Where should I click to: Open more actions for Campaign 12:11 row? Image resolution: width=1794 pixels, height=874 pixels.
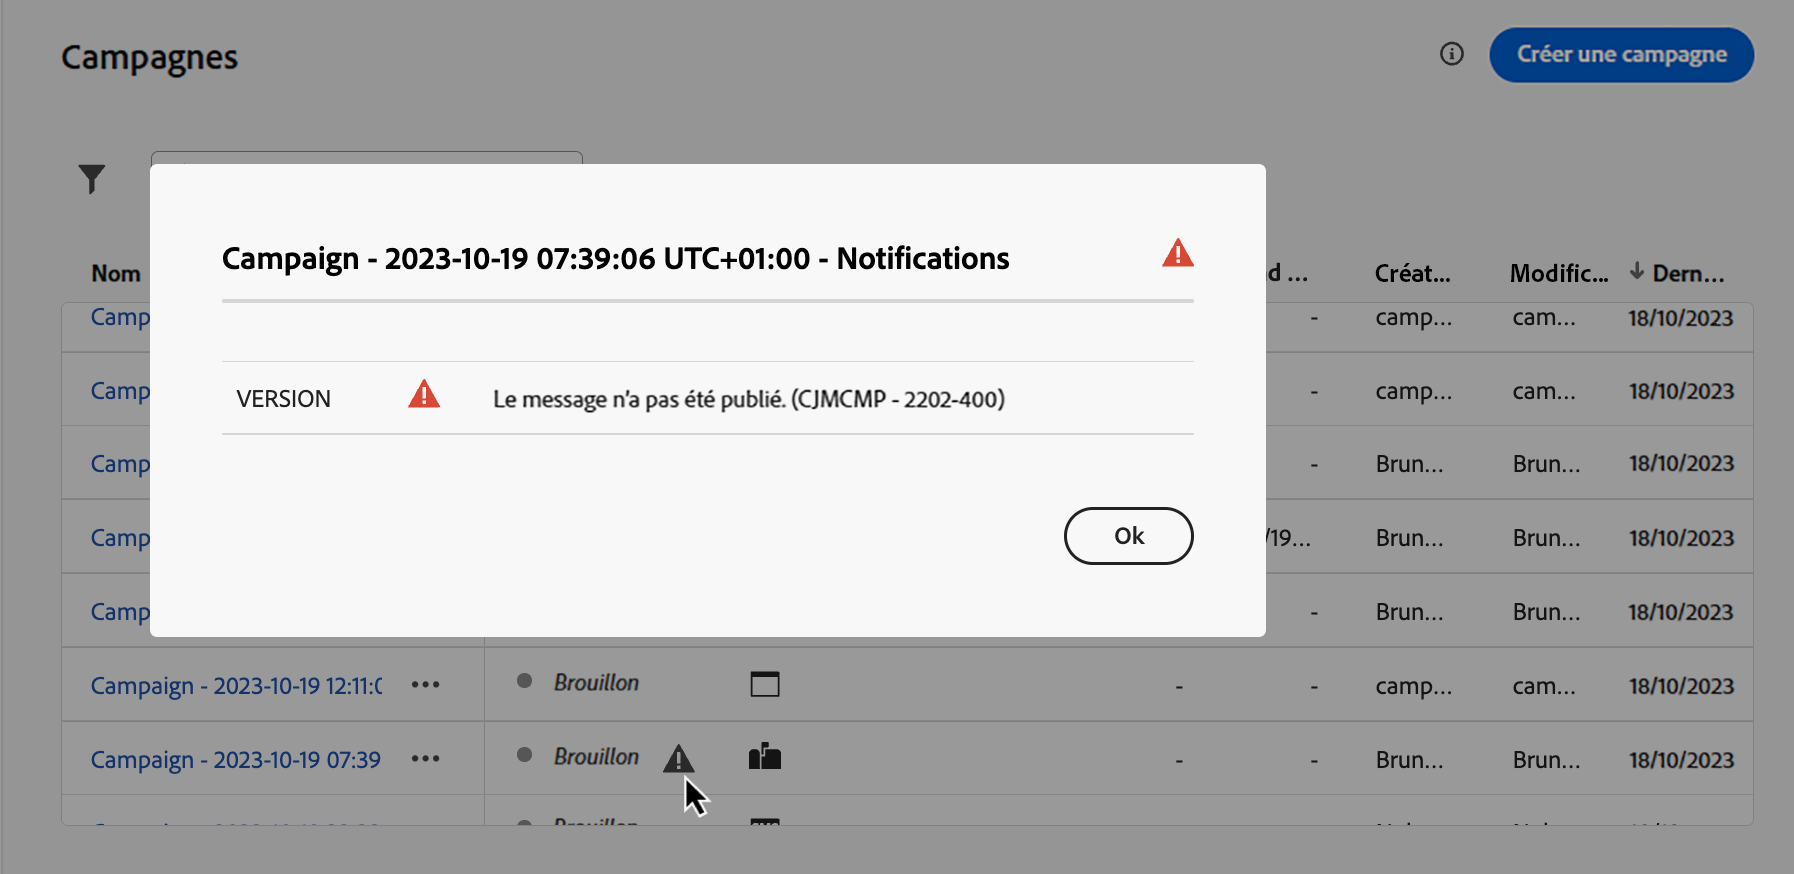point(426,685)
